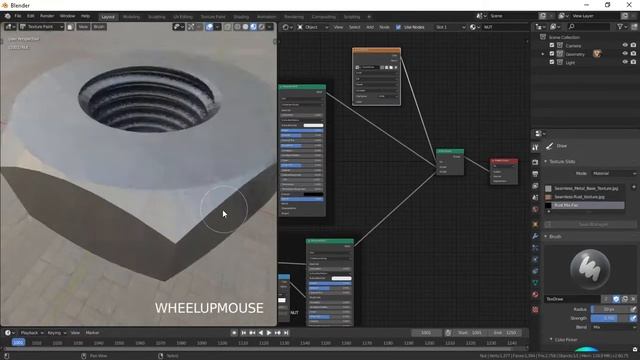Switch to the Modeling workspace tab
640x360 pixels.
click(x=131, y=17)
